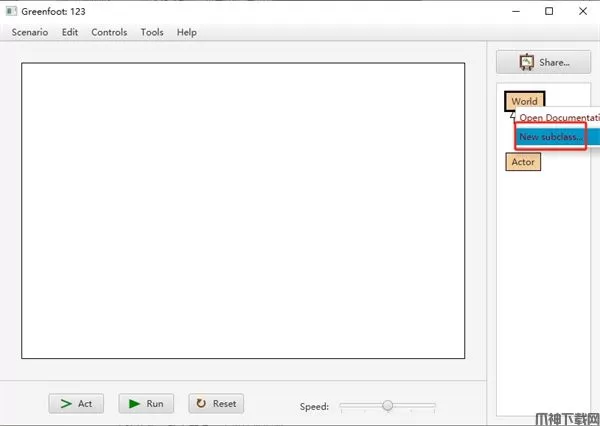This screenshot has height=426, width=600.
Task: Select the World class box
Action: point(525,101)
